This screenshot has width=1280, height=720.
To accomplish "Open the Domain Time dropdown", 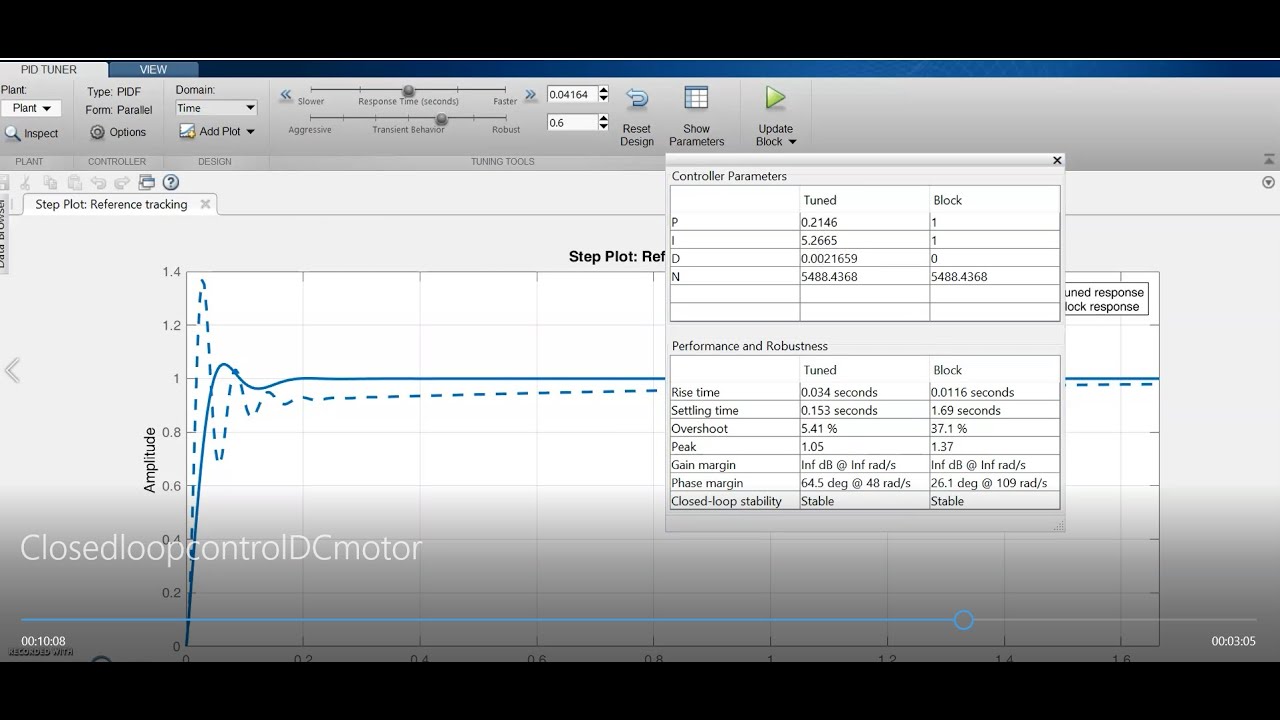I will tap(217, 108).
